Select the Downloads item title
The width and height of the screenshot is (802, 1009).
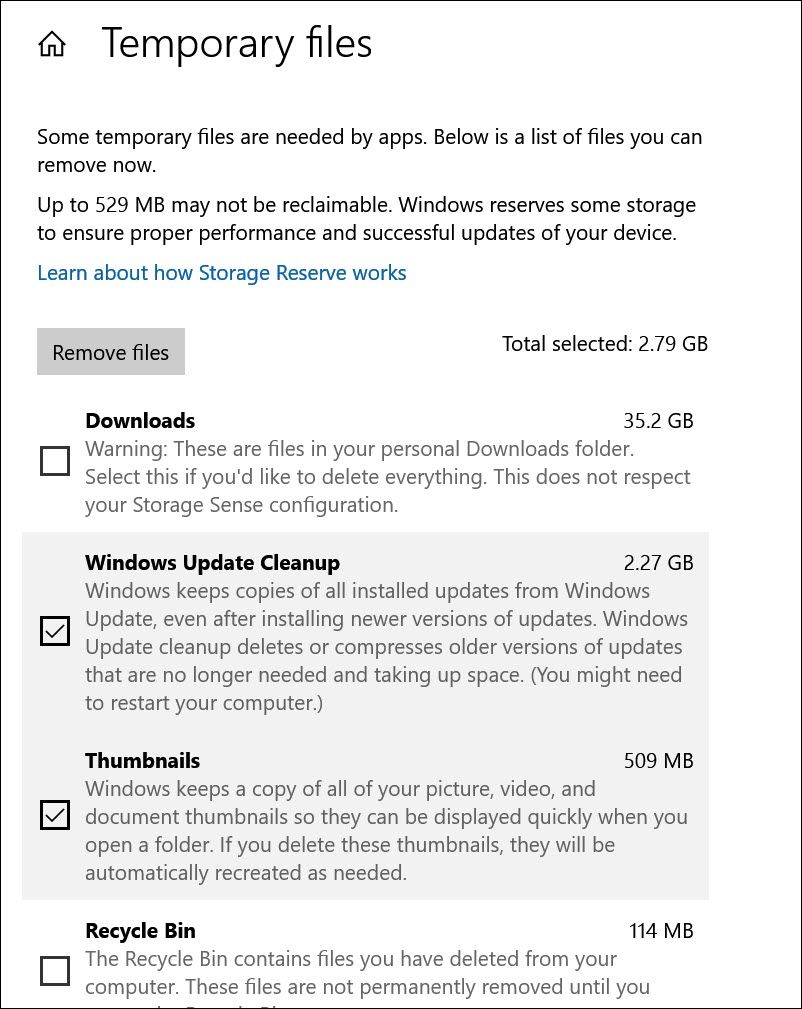click(x=140, y=421)
